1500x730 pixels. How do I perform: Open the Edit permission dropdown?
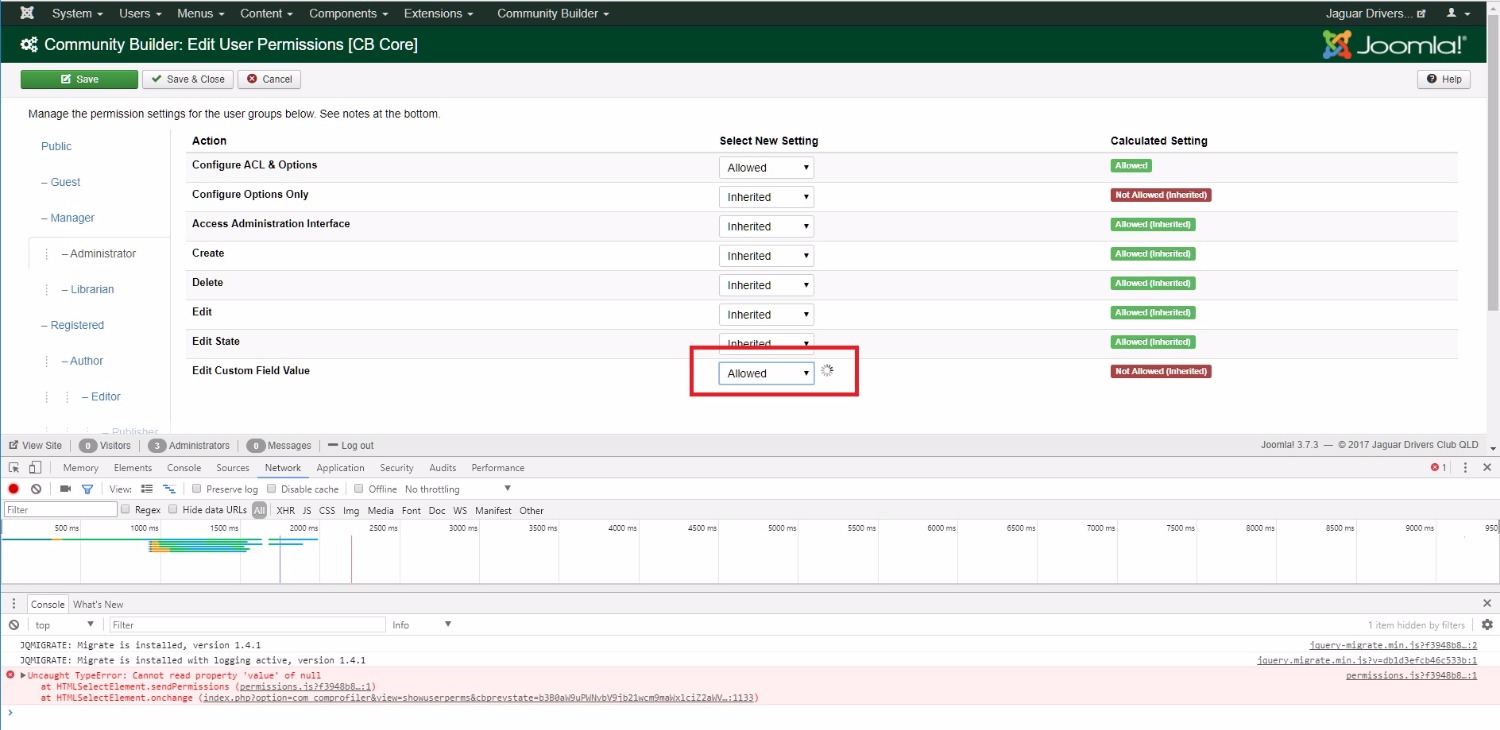pos(766,314)
